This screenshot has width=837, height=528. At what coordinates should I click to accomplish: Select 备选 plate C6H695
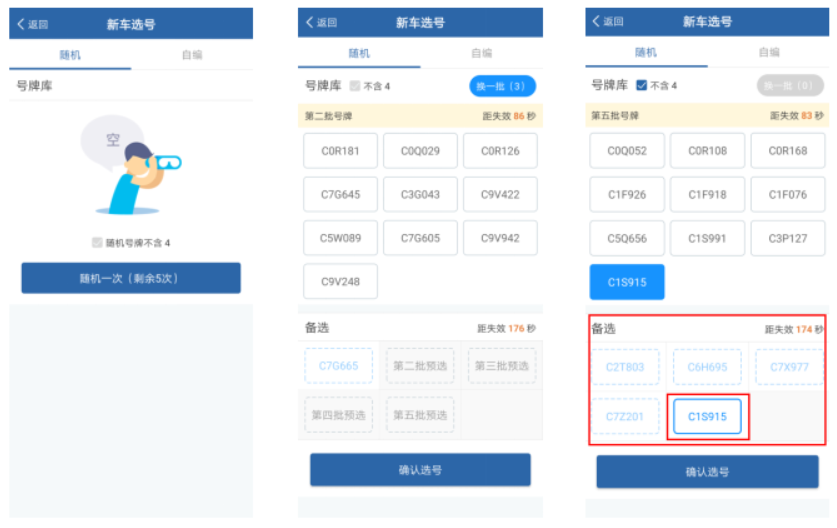click(x=707, y=367)
